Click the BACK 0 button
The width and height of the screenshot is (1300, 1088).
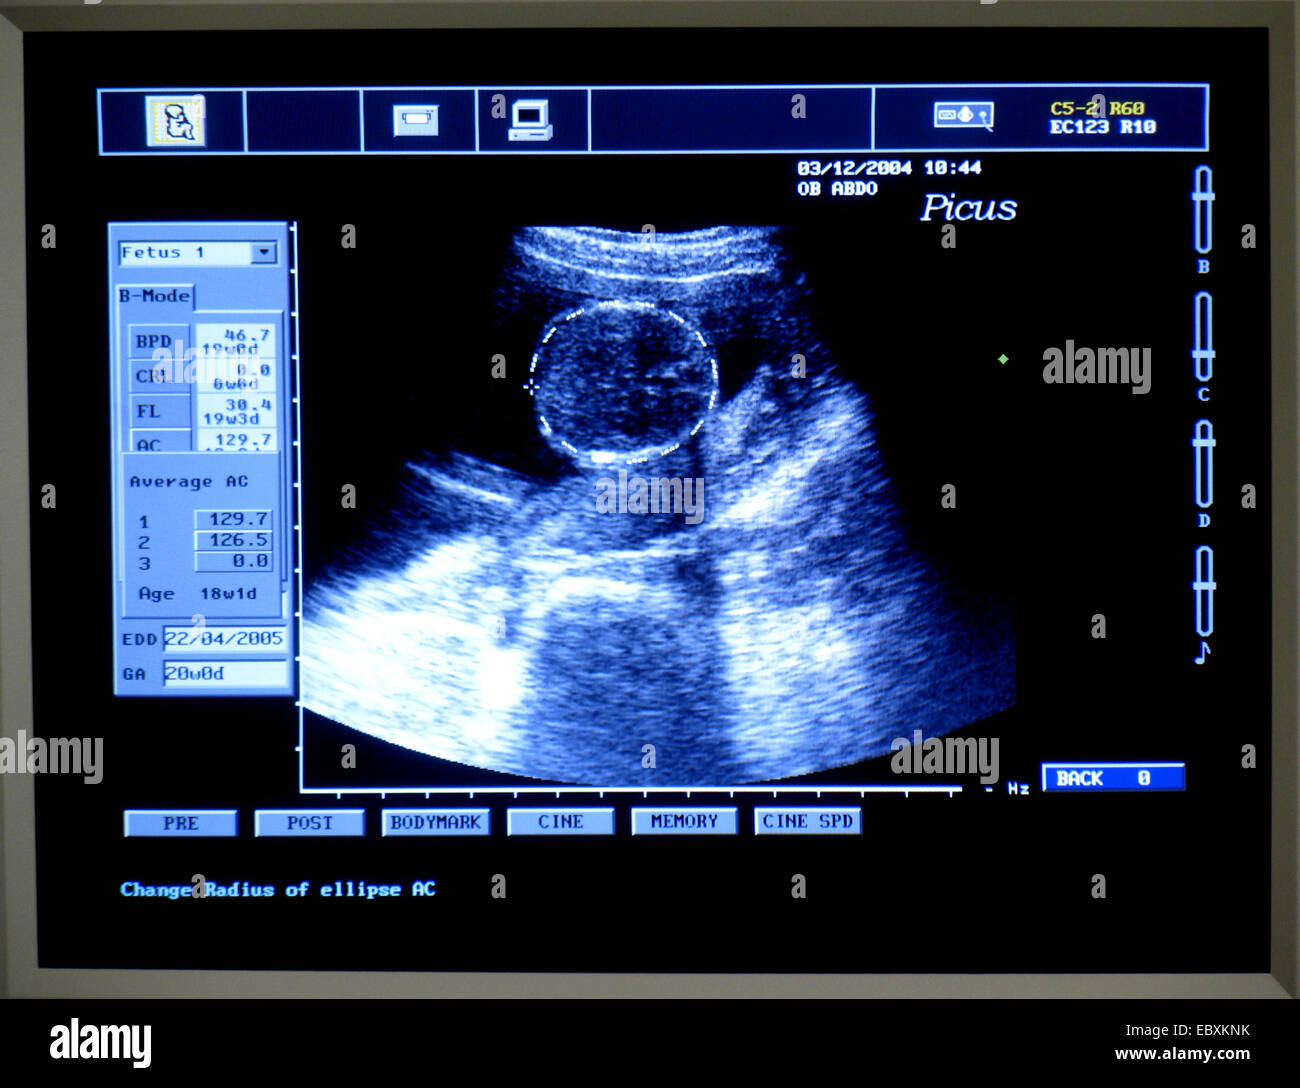point(1113,777)
